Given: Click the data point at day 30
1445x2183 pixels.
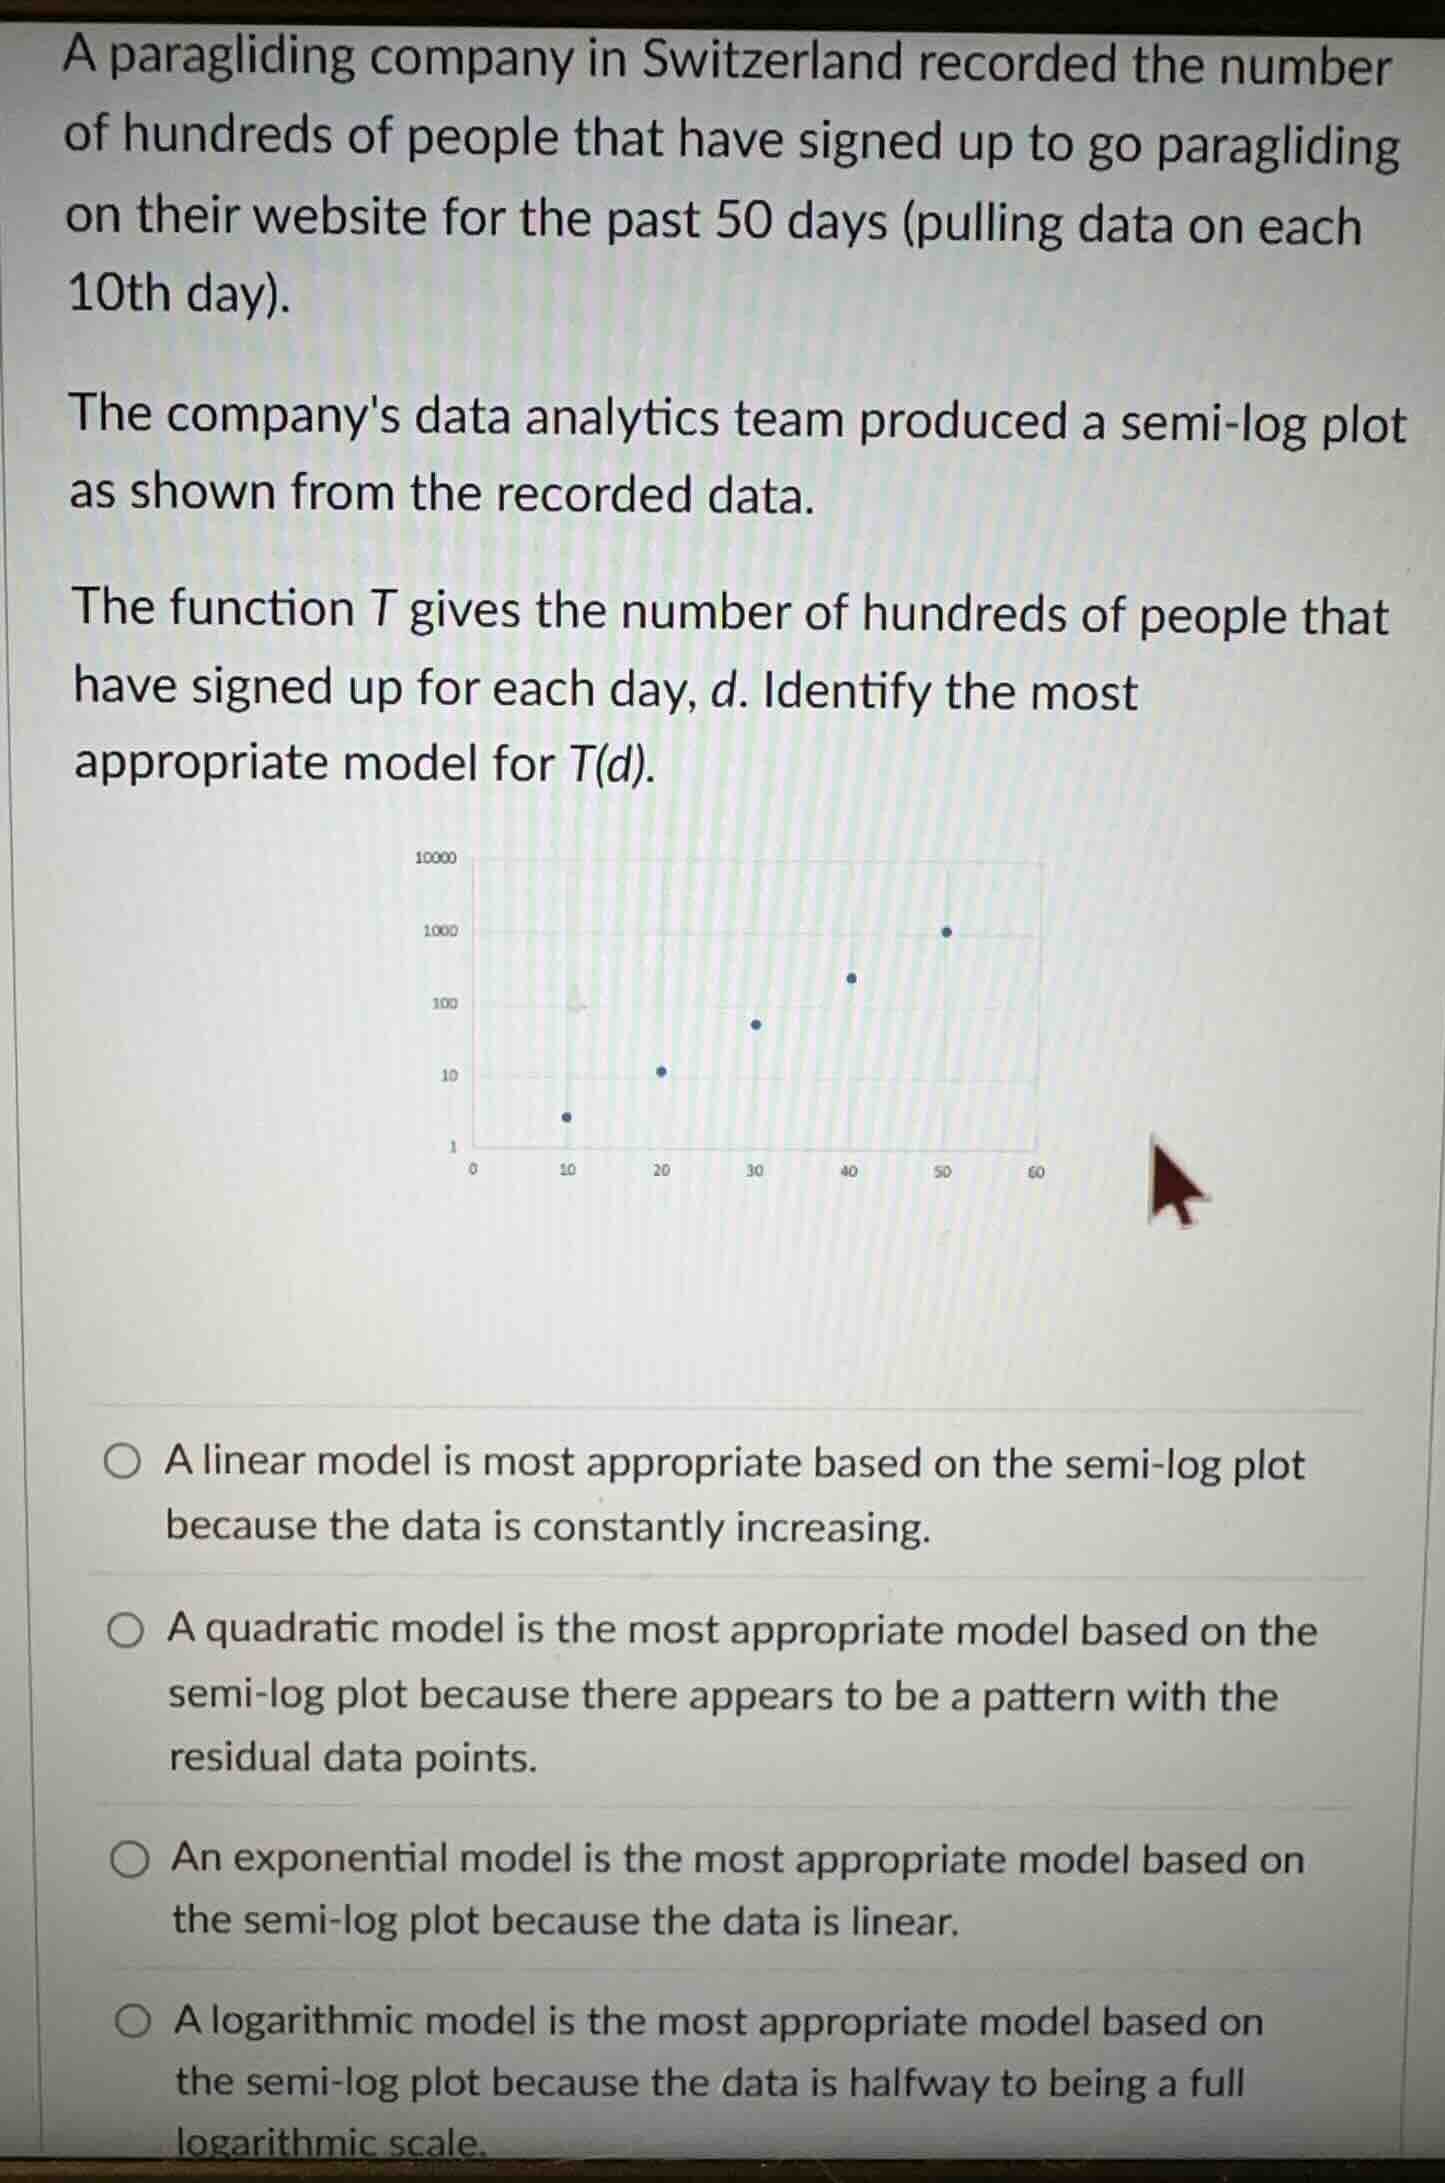Looking at the screenshot, I should [756, 1025].
